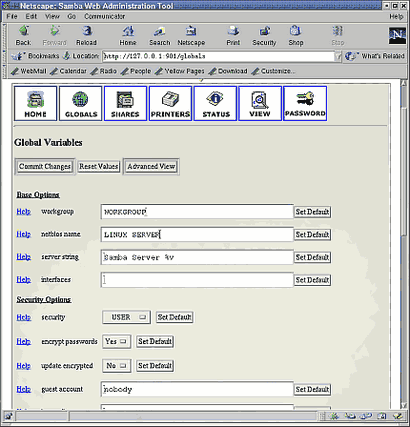Viewport: 410px width, 427px height.
Task: Go to the browser Home page
Action: coord(128,36)
